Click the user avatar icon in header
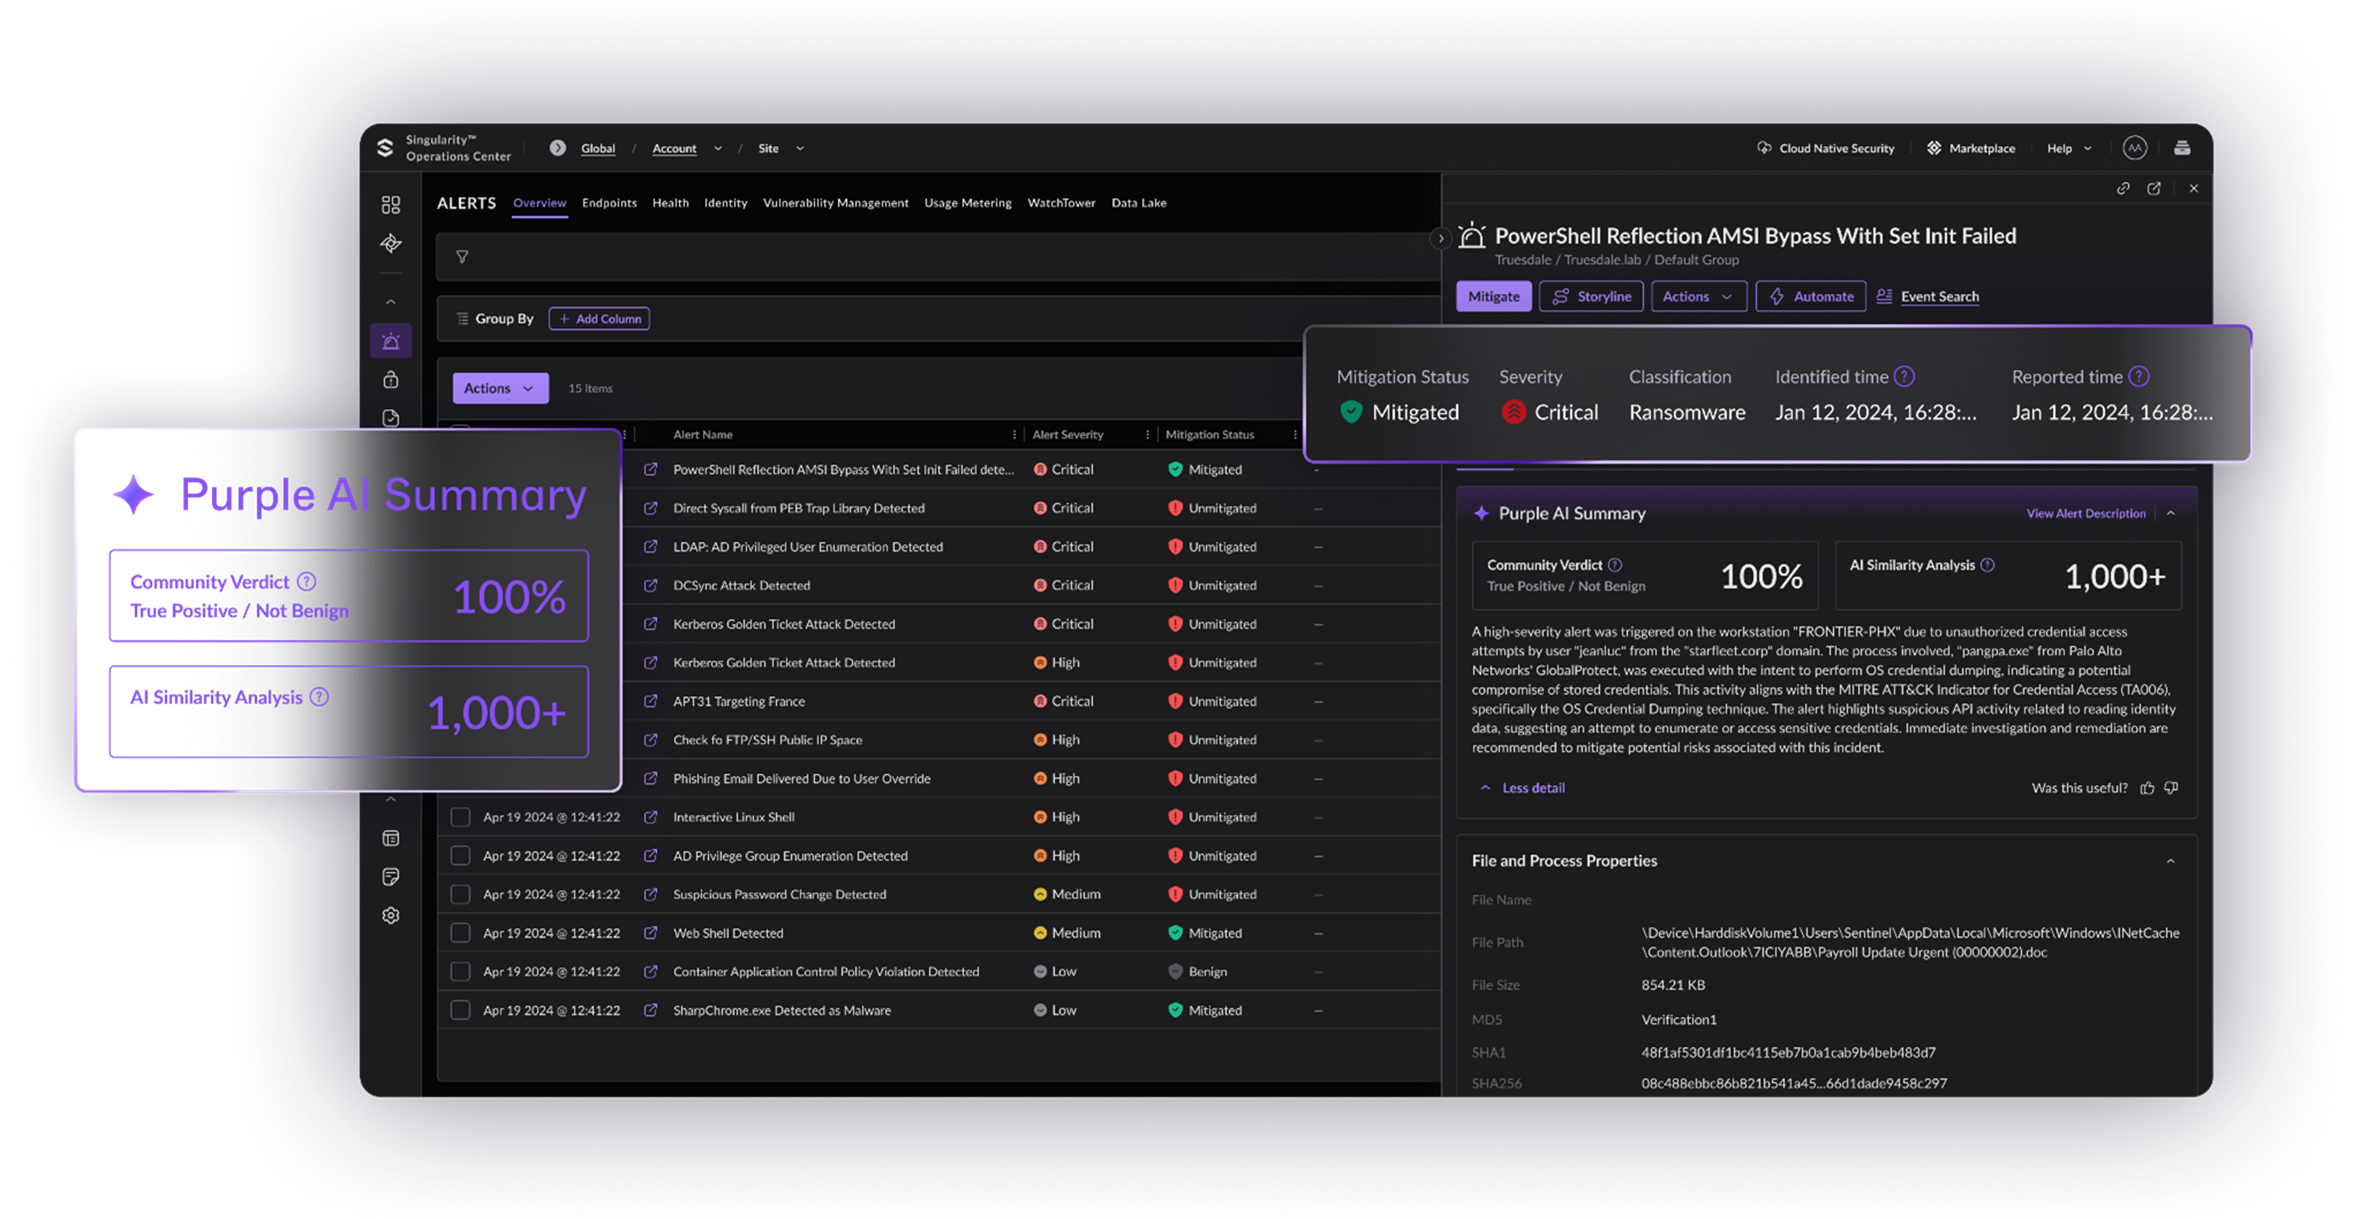2361x1219 pixels. [x=2134, y=148]
